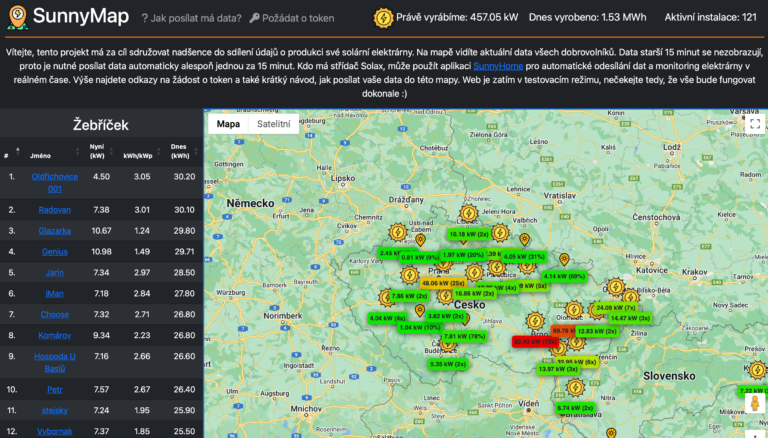The image size is (768, 438).
Task: Switch map to Satelitní view
Action: tap(274, 124)
